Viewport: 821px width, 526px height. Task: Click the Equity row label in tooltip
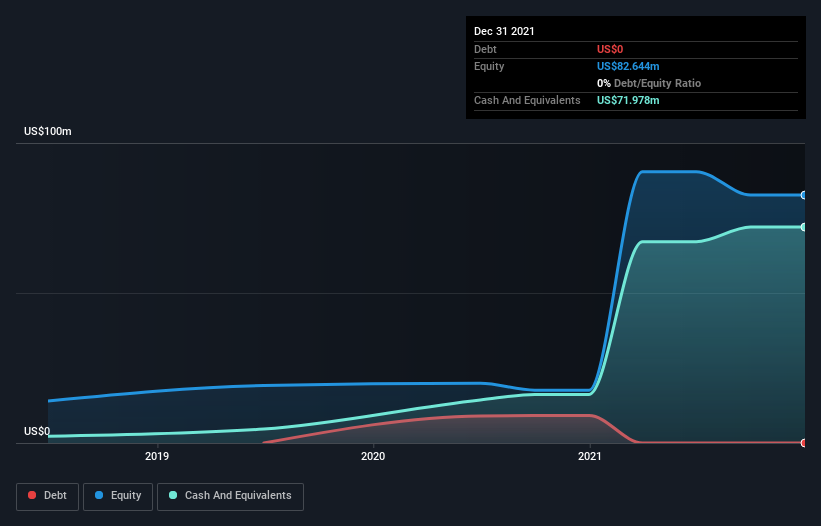489,66
